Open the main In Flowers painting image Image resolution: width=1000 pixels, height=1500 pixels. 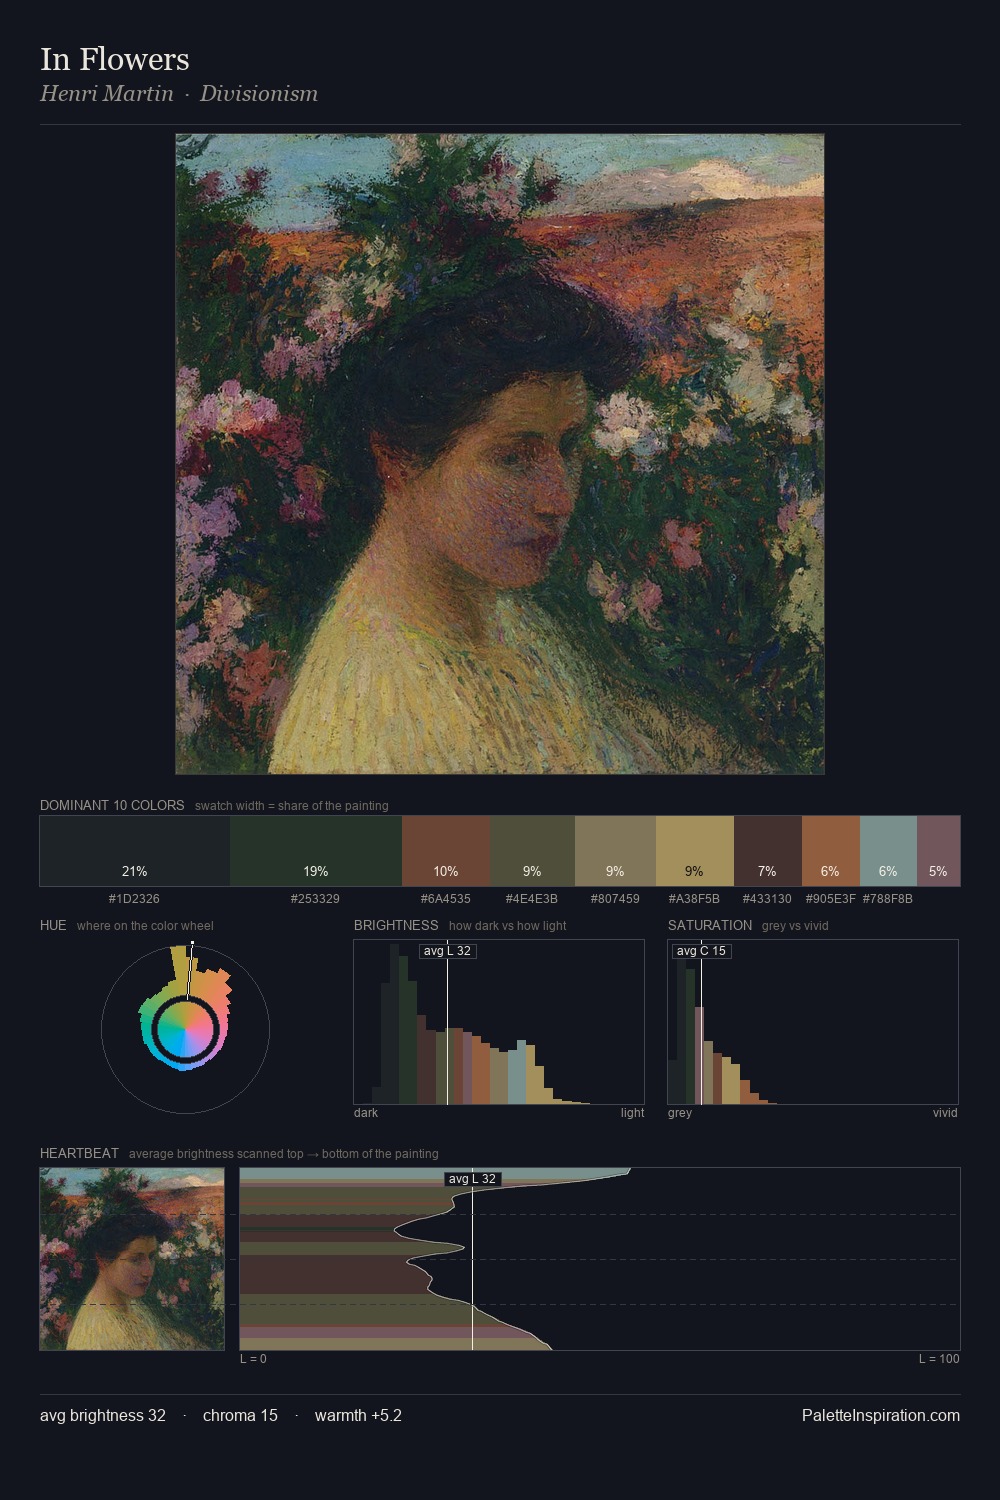pyautogui.click(x=500, y=454)
